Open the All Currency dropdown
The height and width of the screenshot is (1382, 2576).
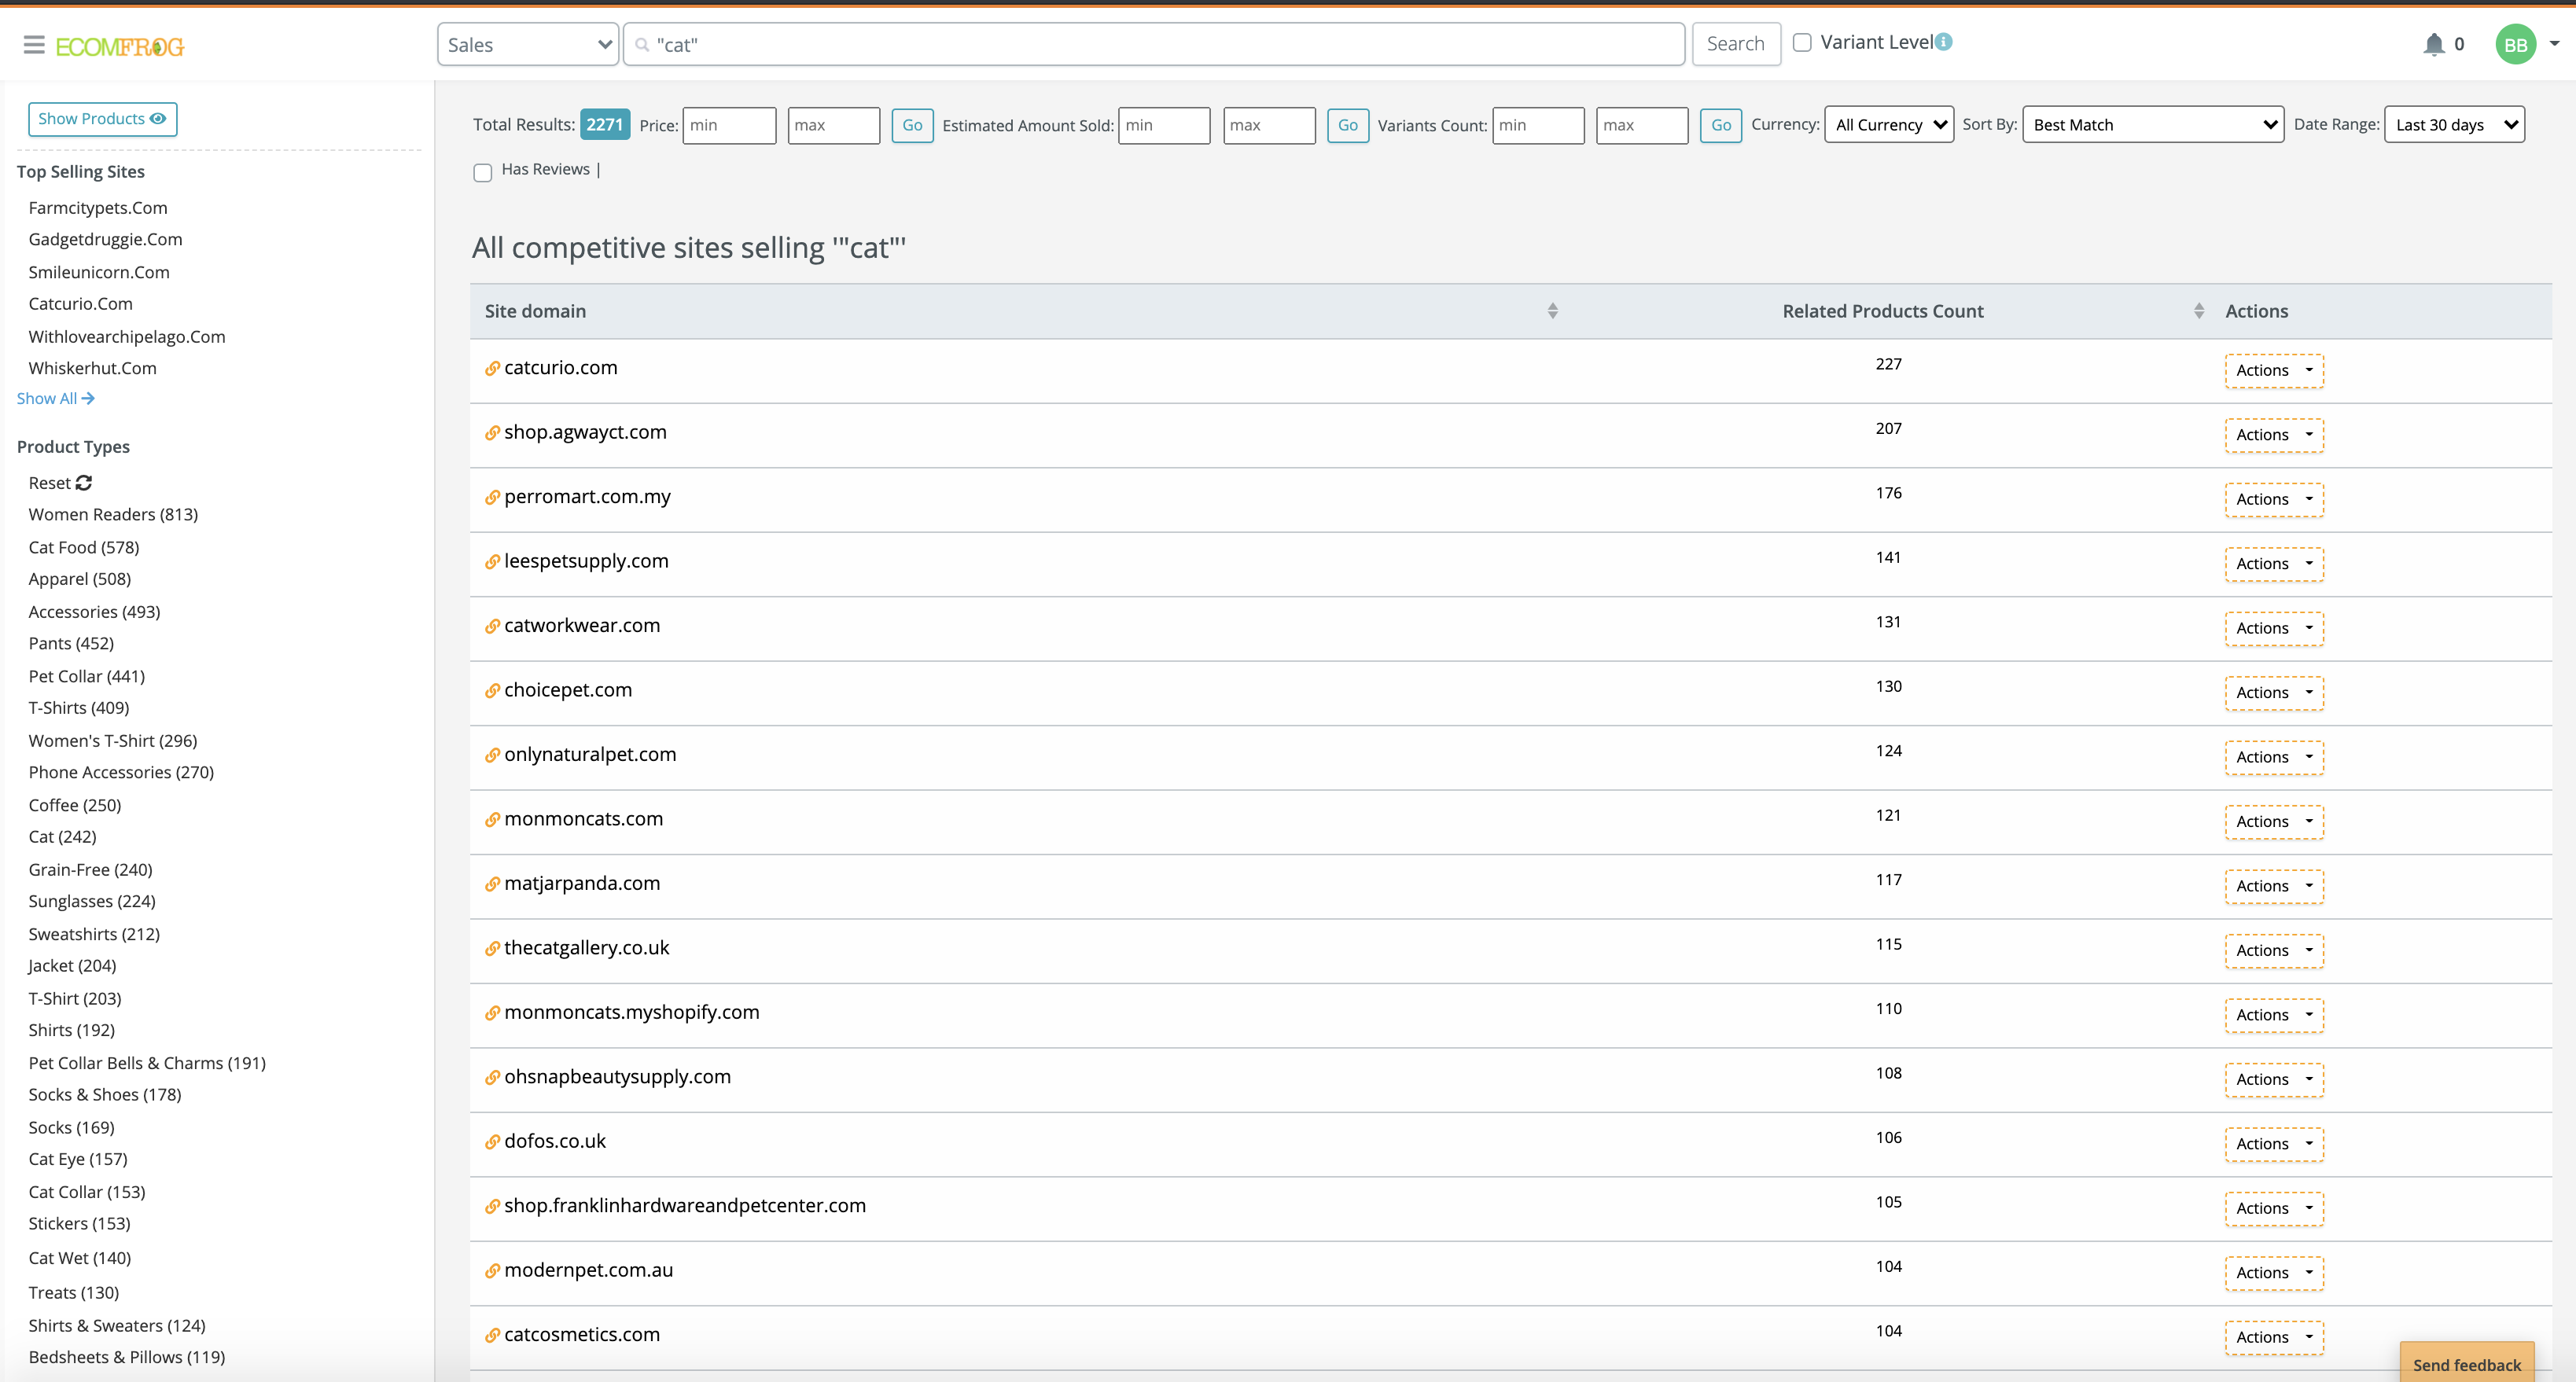1888,124
